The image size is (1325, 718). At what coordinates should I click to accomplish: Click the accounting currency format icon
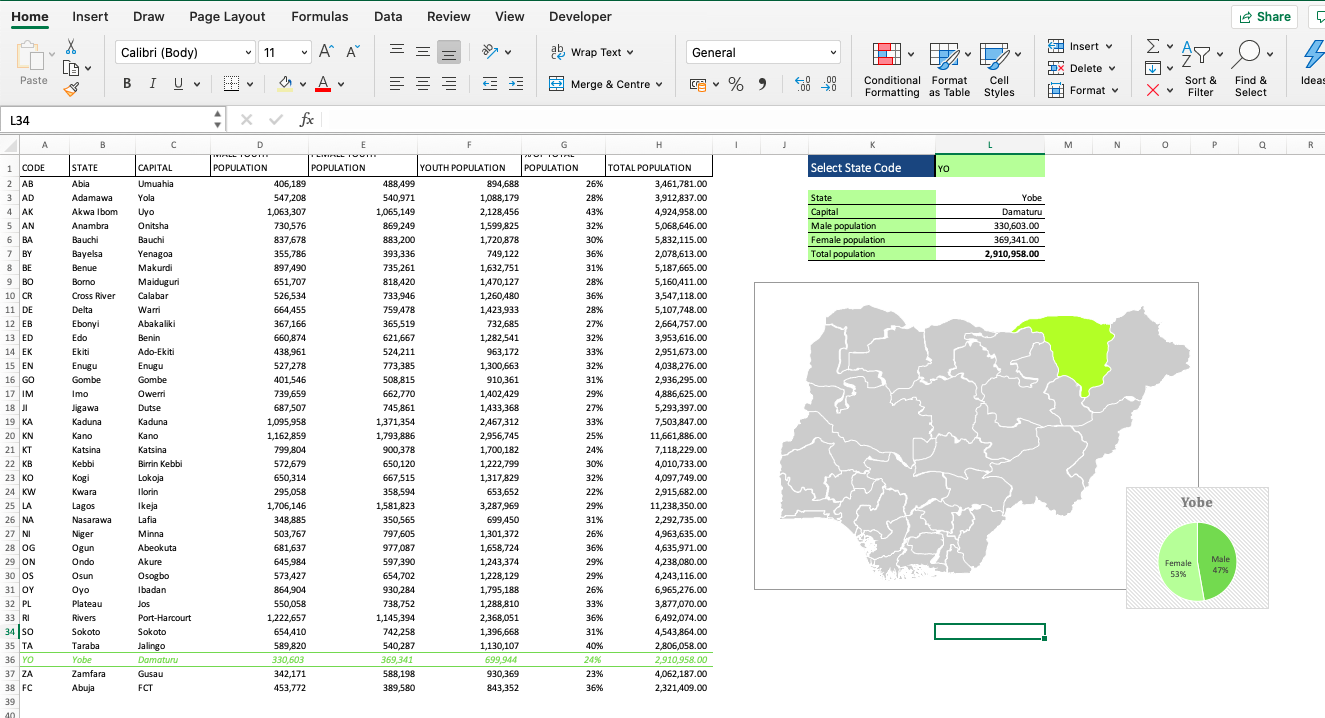pyautogui.click(x=698, y=84)
